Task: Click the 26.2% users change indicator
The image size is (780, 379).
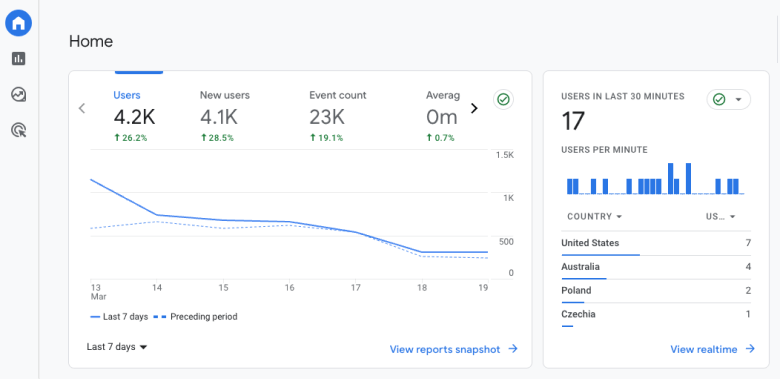Action: [130, 138]
